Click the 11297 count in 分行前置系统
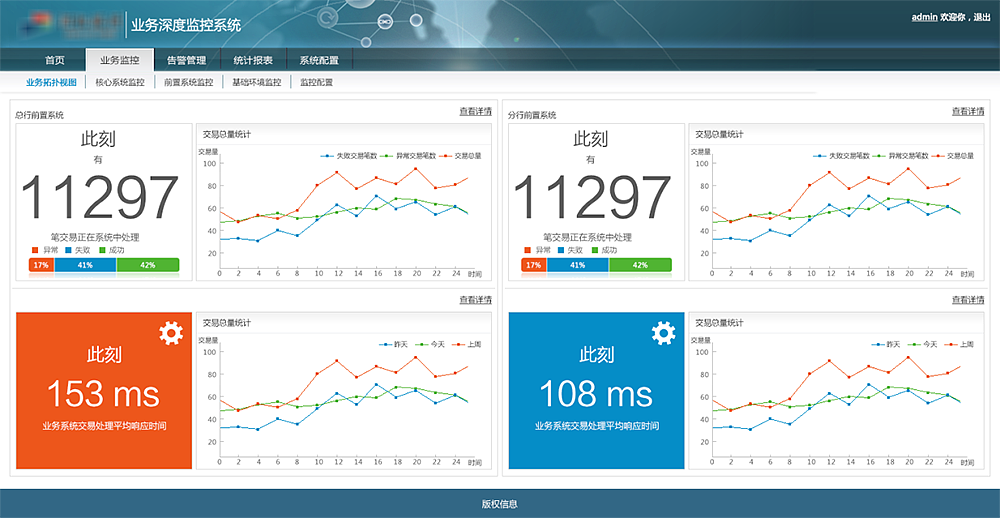 pos(592,198)
